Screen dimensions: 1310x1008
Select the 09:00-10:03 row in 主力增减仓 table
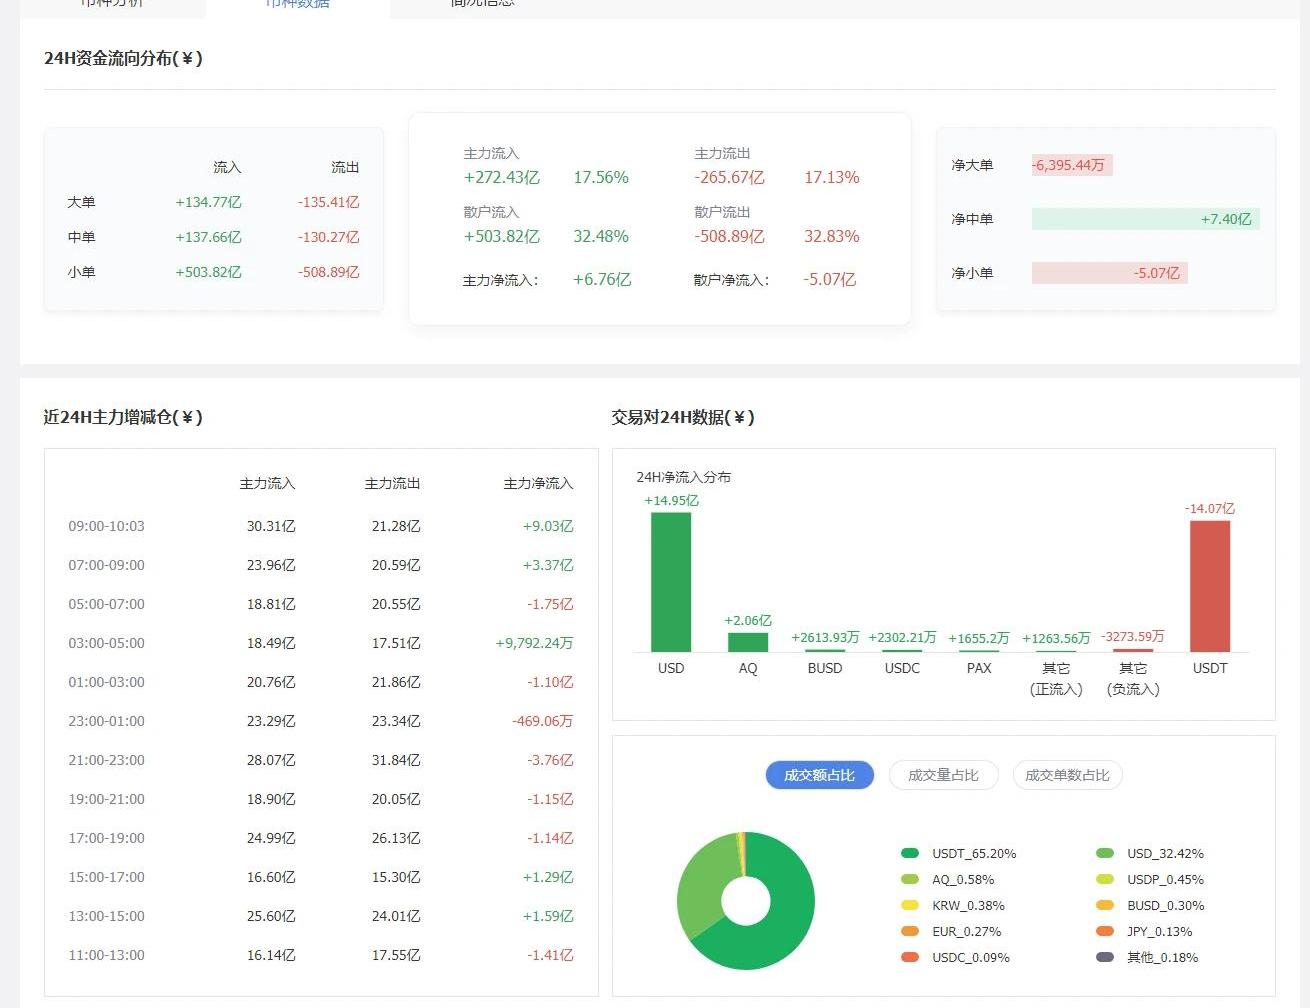[x=320, y=526]
